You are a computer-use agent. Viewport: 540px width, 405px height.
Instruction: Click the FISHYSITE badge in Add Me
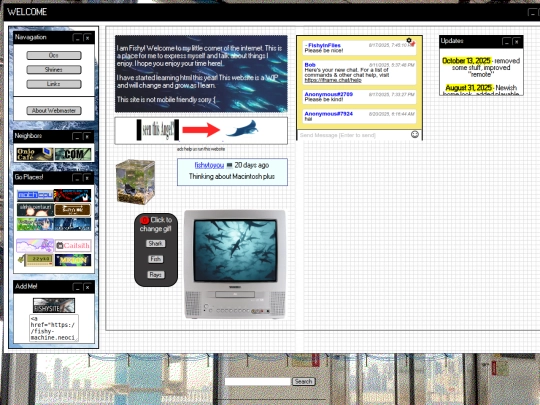[54, 305]
